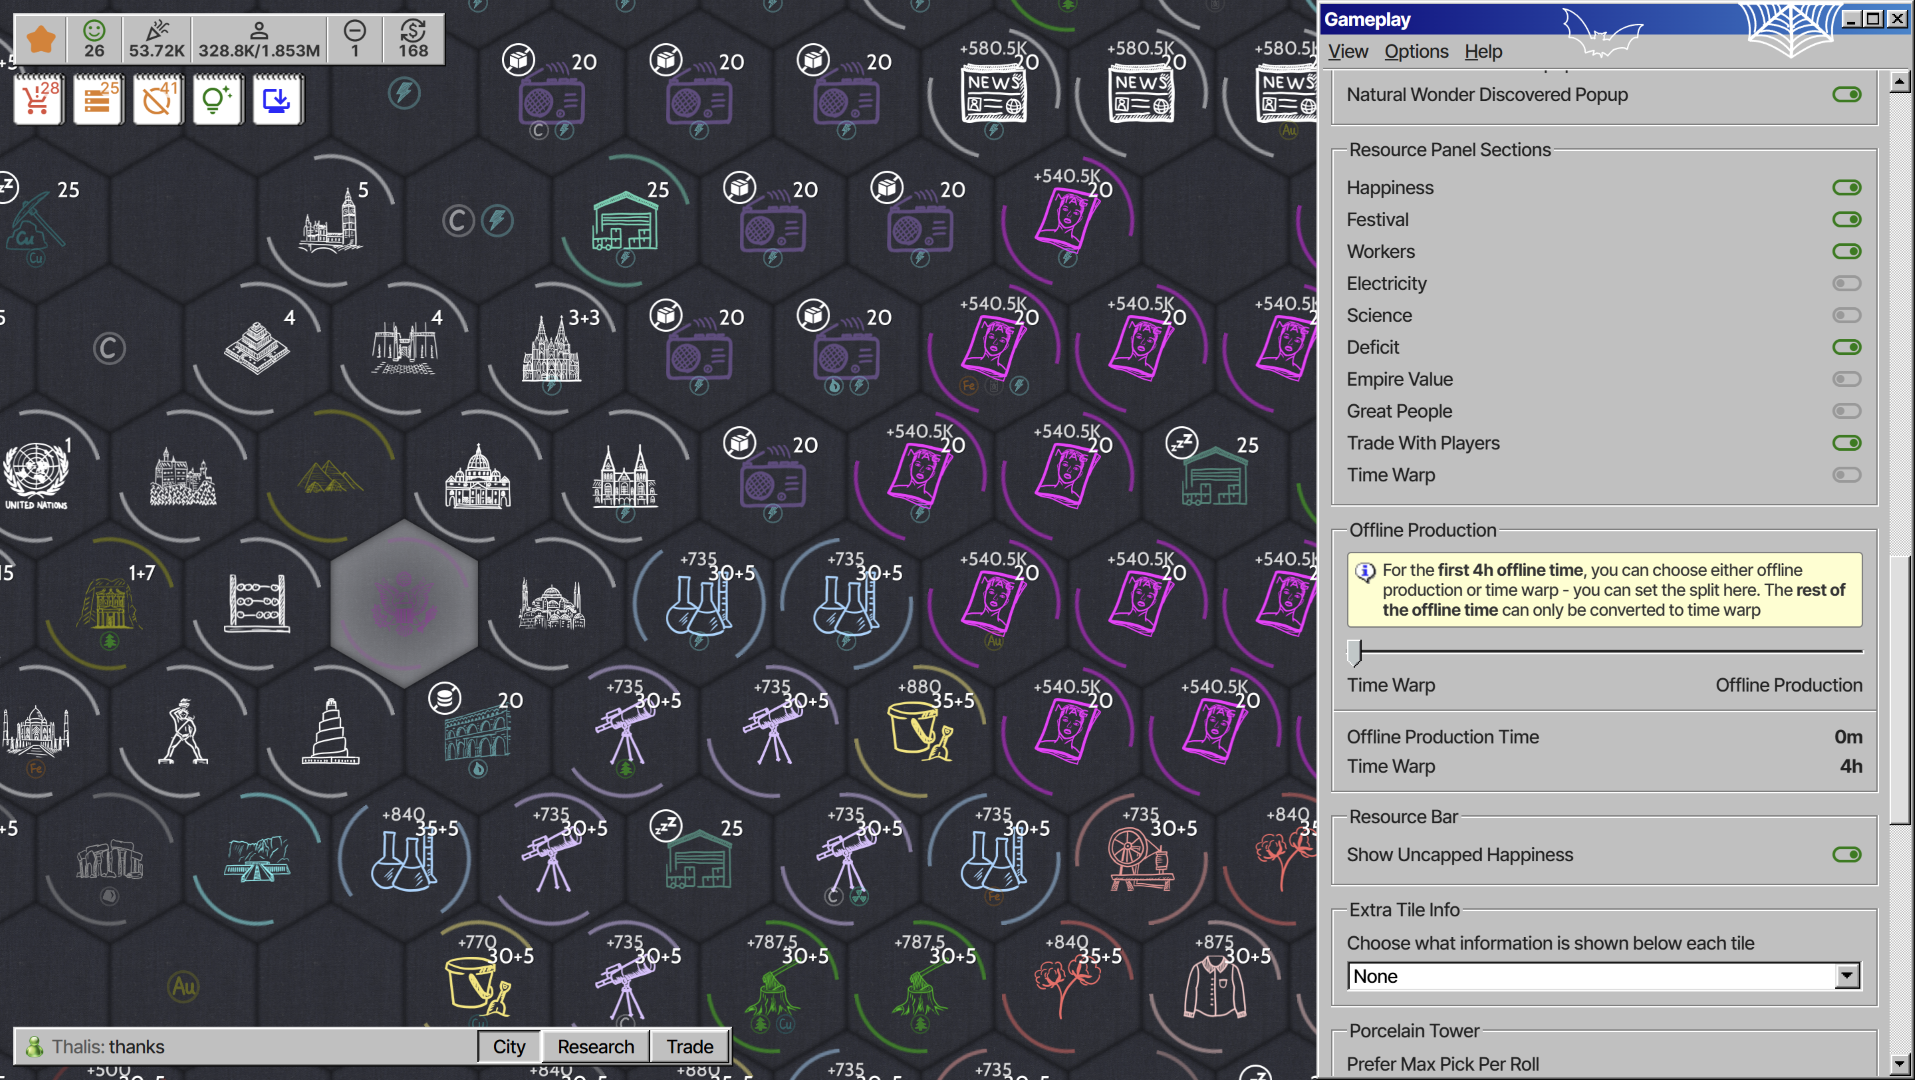Select the Big Ben wonder tile
Screen dimensions: 1915x1080
coord(332,220)
